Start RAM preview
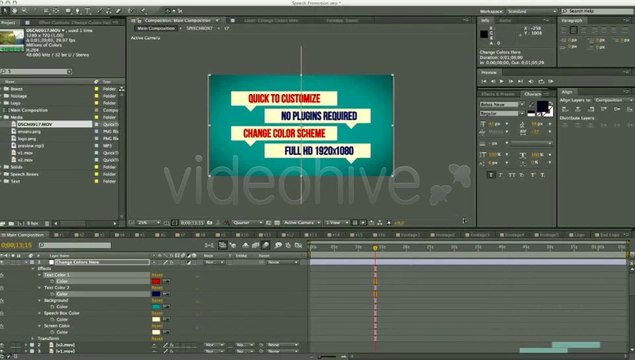This screenshot has height=360, width=635. click(551, 81)
